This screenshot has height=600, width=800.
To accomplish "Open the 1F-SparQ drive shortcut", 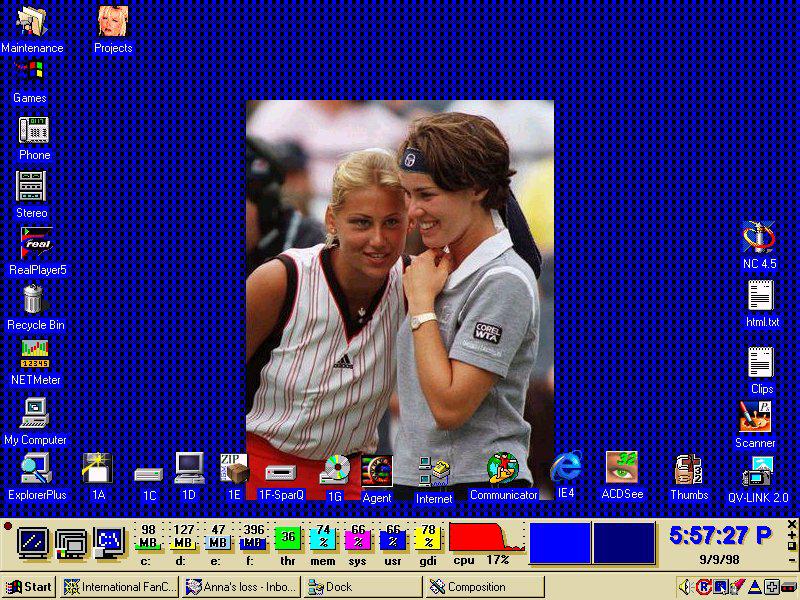I will [x=281, y=471].
